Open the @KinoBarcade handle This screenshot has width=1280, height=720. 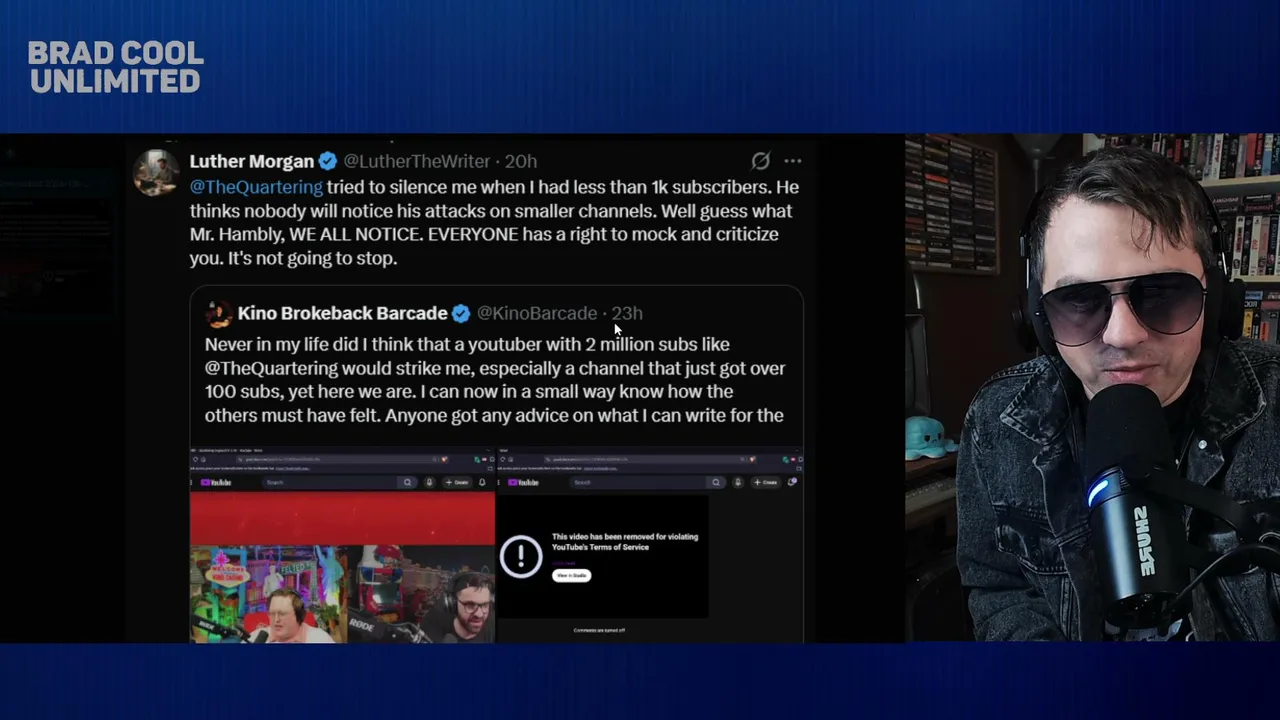(537, 313)
